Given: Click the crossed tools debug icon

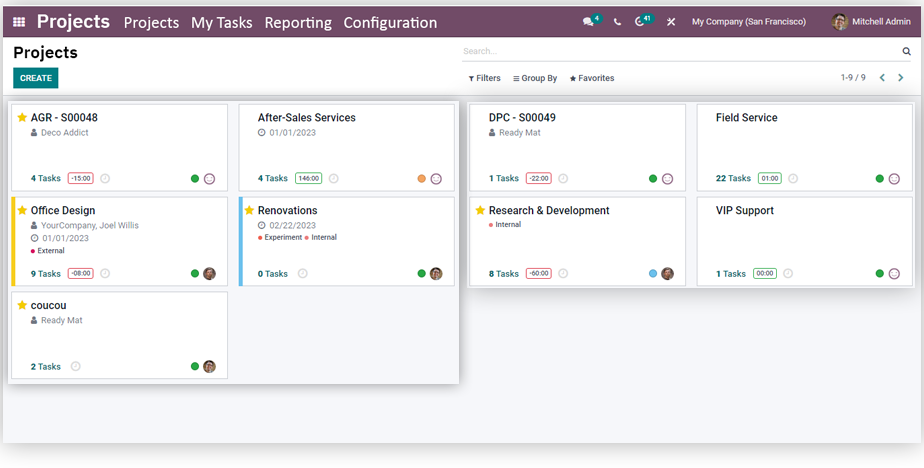Looking at the screenshot, I should 671,22.
